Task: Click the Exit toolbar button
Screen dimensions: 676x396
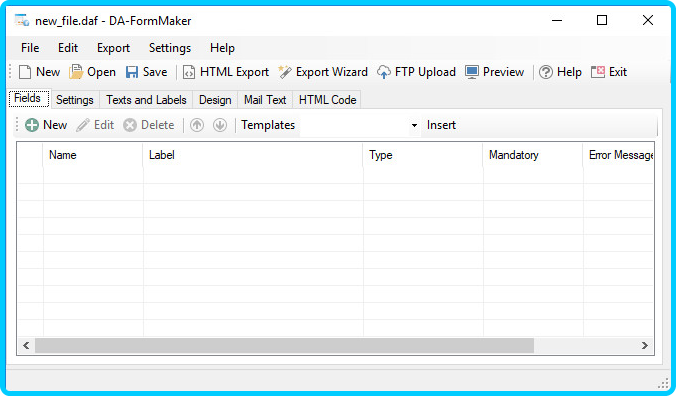Action: [x=609, y=72]
